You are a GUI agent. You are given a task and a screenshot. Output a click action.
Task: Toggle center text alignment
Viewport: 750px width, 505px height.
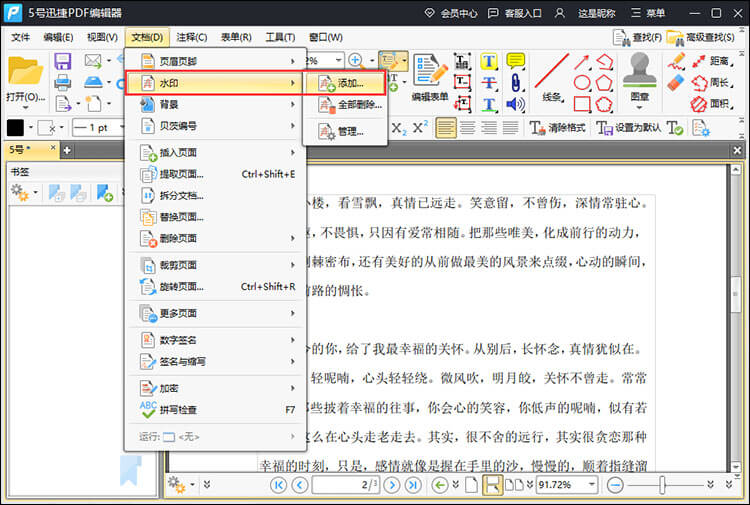[468, 128]
